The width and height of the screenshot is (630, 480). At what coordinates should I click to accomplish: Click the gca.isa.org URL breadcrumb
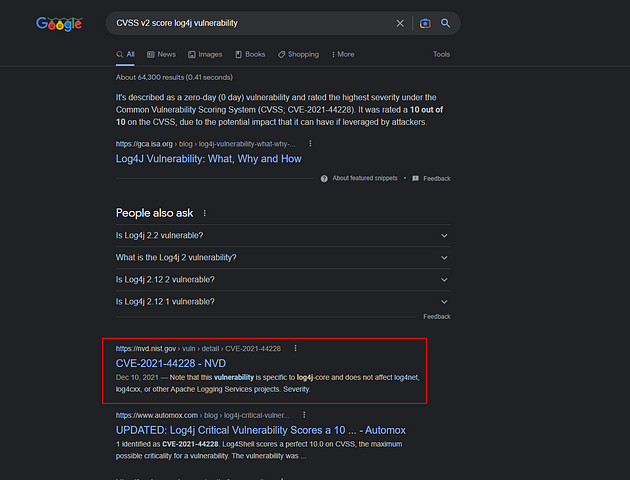pos(206,144)
